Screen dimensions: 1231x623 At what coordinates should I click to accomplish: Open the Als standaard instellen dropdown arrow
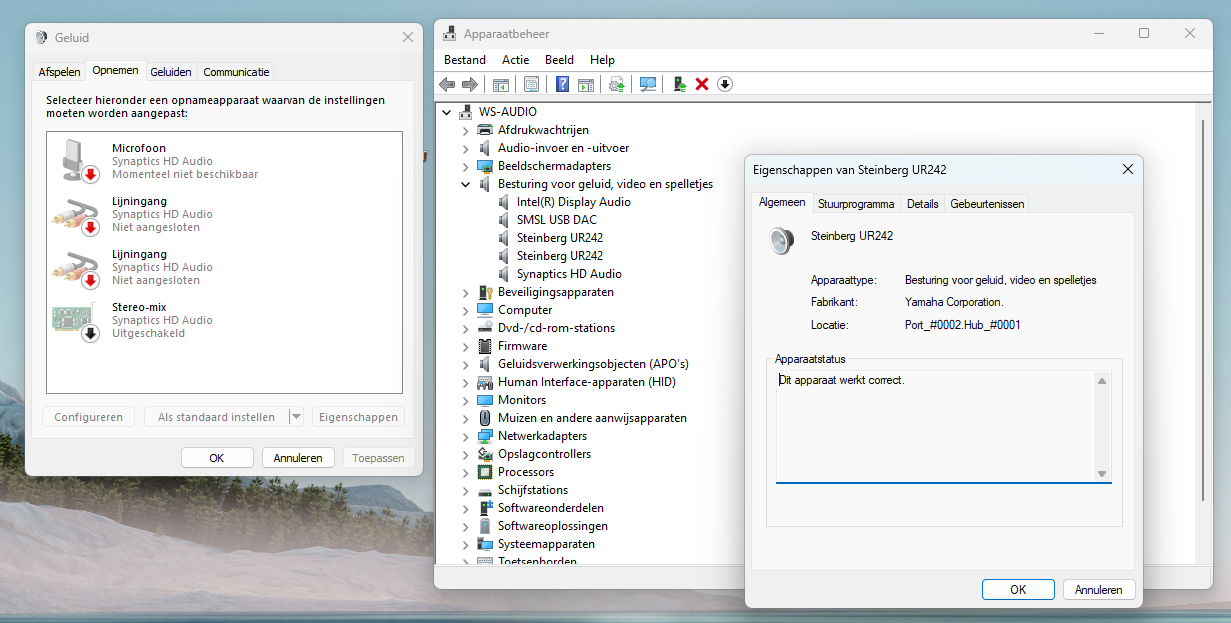296,417
